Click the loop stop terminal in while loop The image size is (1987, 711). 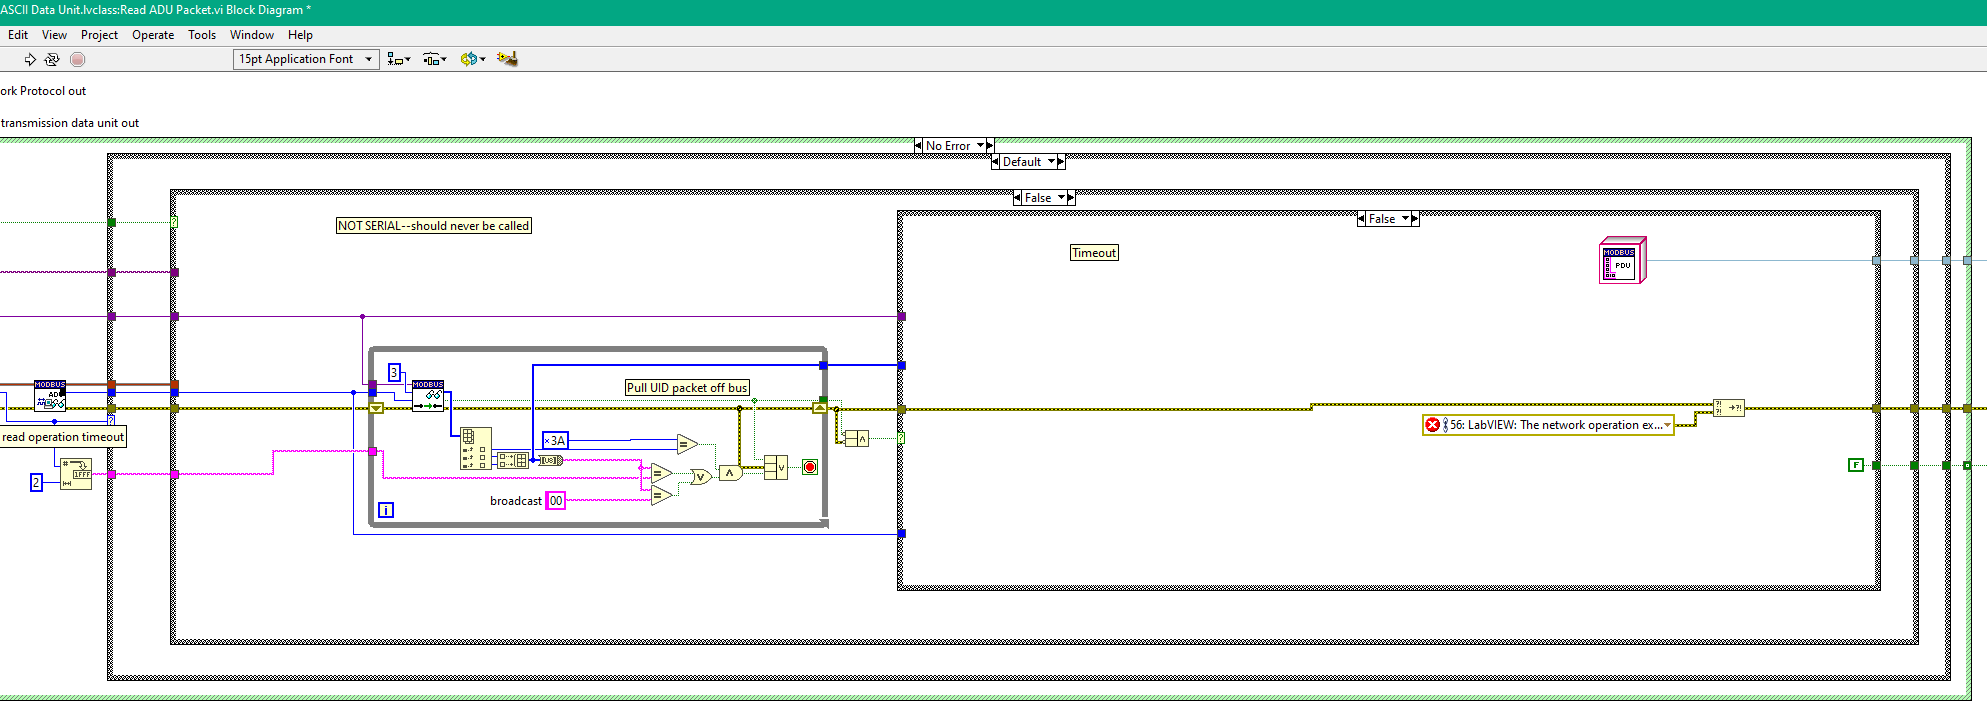[x=810, y=467]
